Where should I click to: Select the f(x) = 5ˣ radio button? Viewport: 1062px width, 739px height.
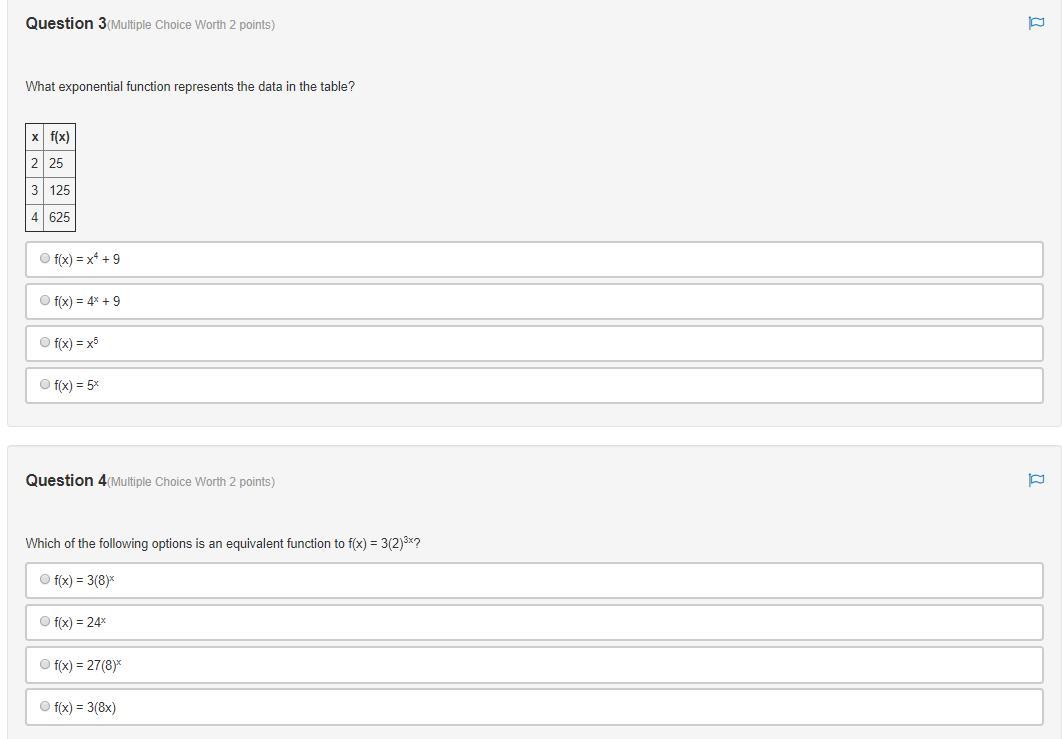[45, 384]
